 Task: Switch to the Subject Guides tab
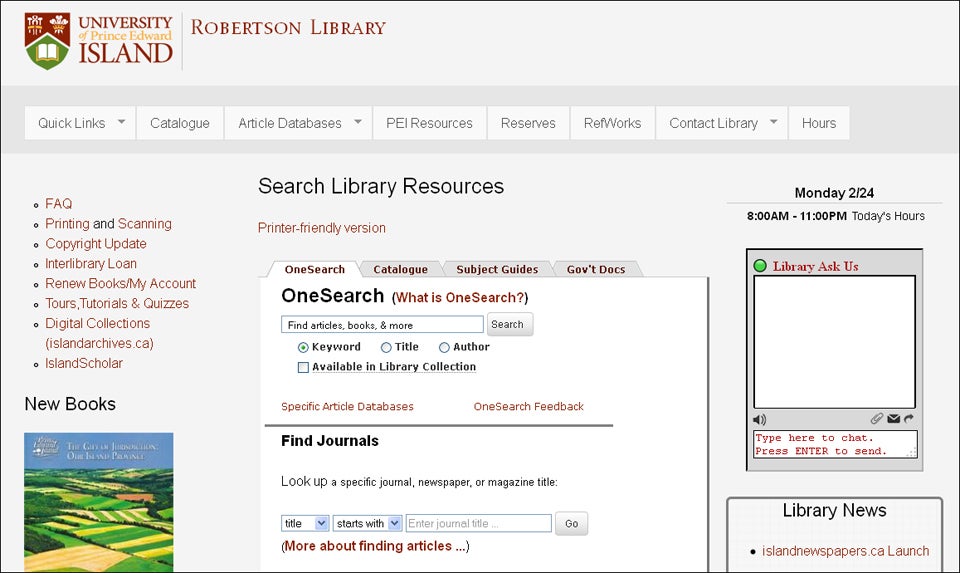pos(496,269)
